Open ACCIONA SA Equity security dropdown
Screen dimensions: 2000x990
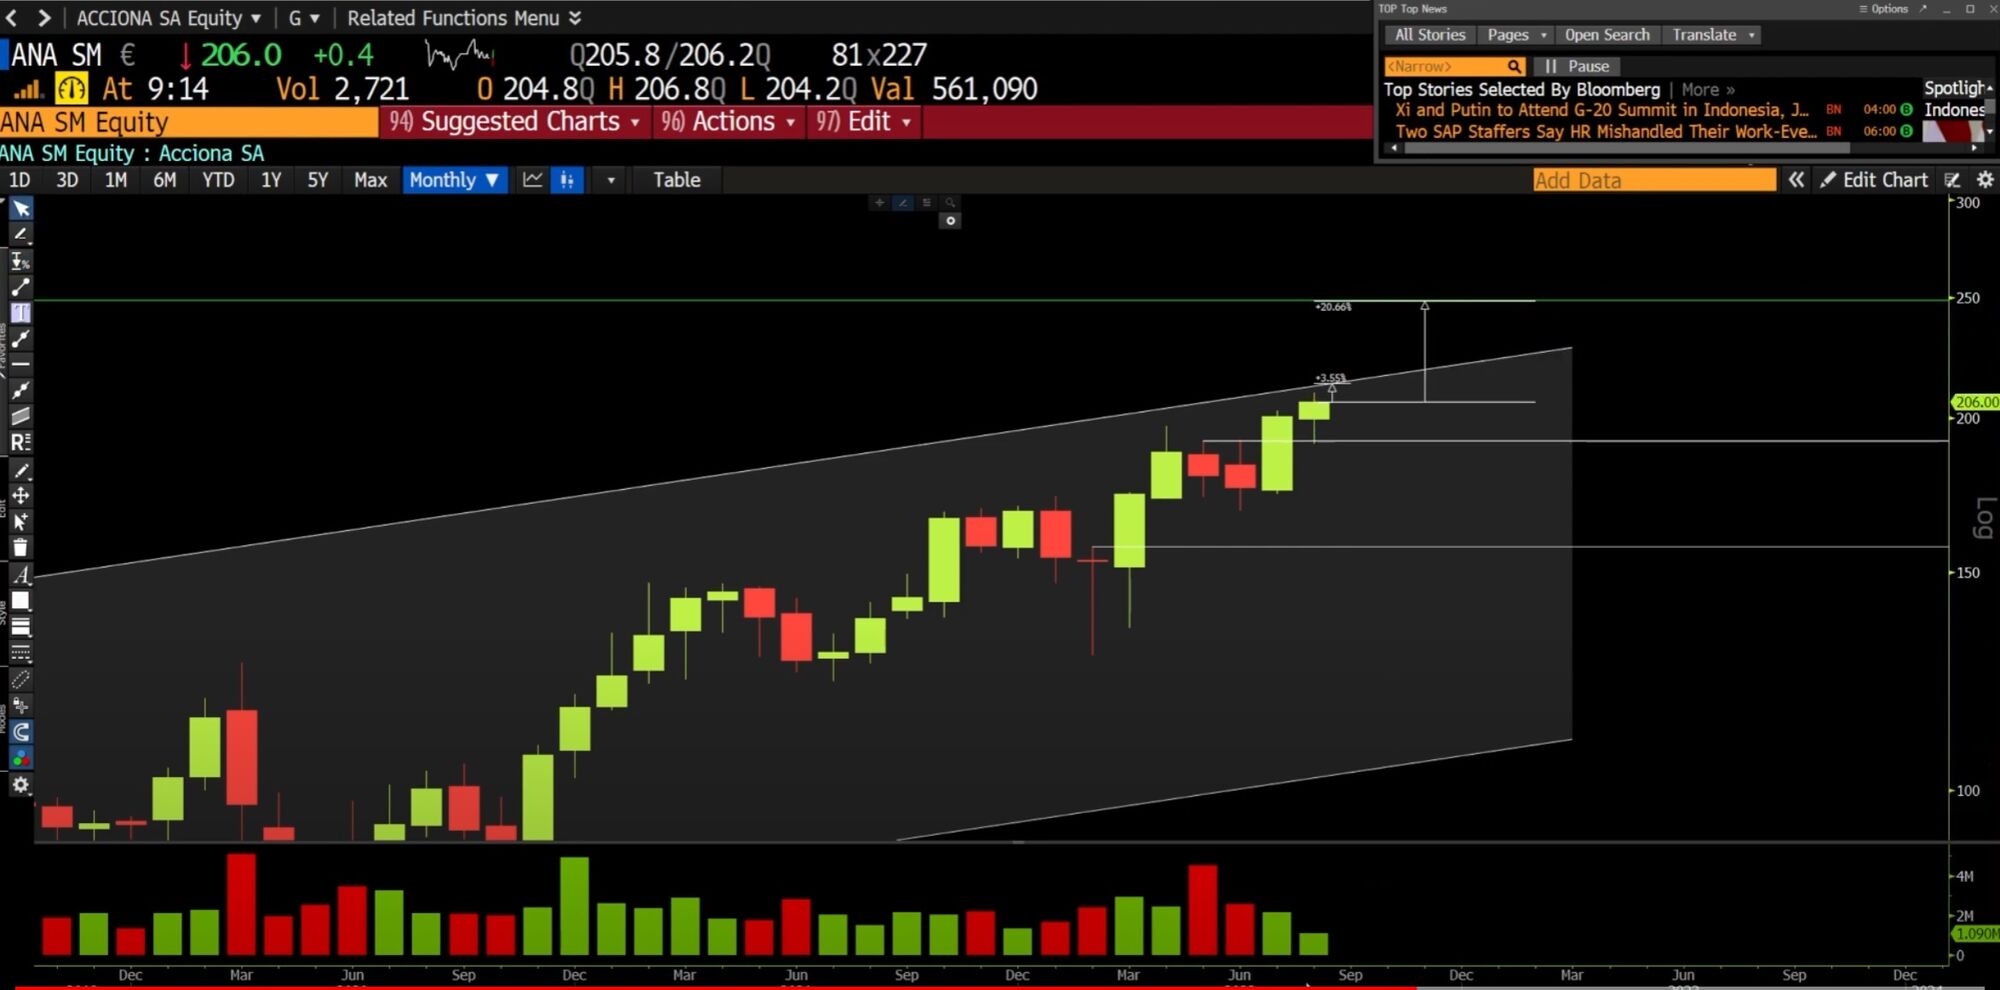[x=169, y=18]
